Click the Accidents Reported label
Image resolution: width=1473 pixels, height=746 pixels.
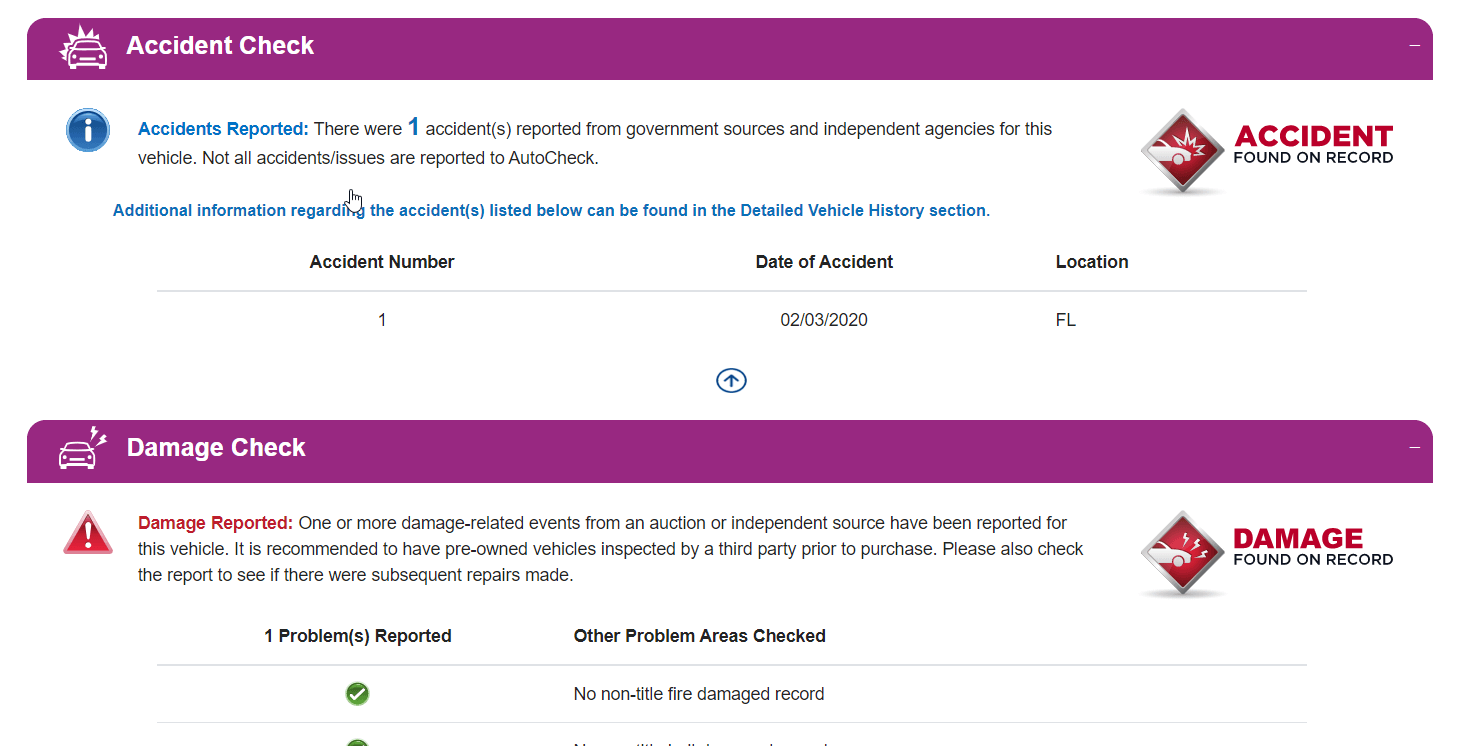coord(223,129)
